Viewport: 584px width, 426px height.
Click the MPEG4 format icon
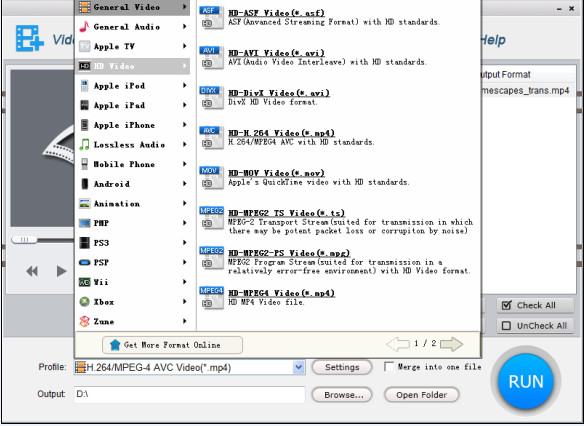pyautogui.click(x=212, y=298)
